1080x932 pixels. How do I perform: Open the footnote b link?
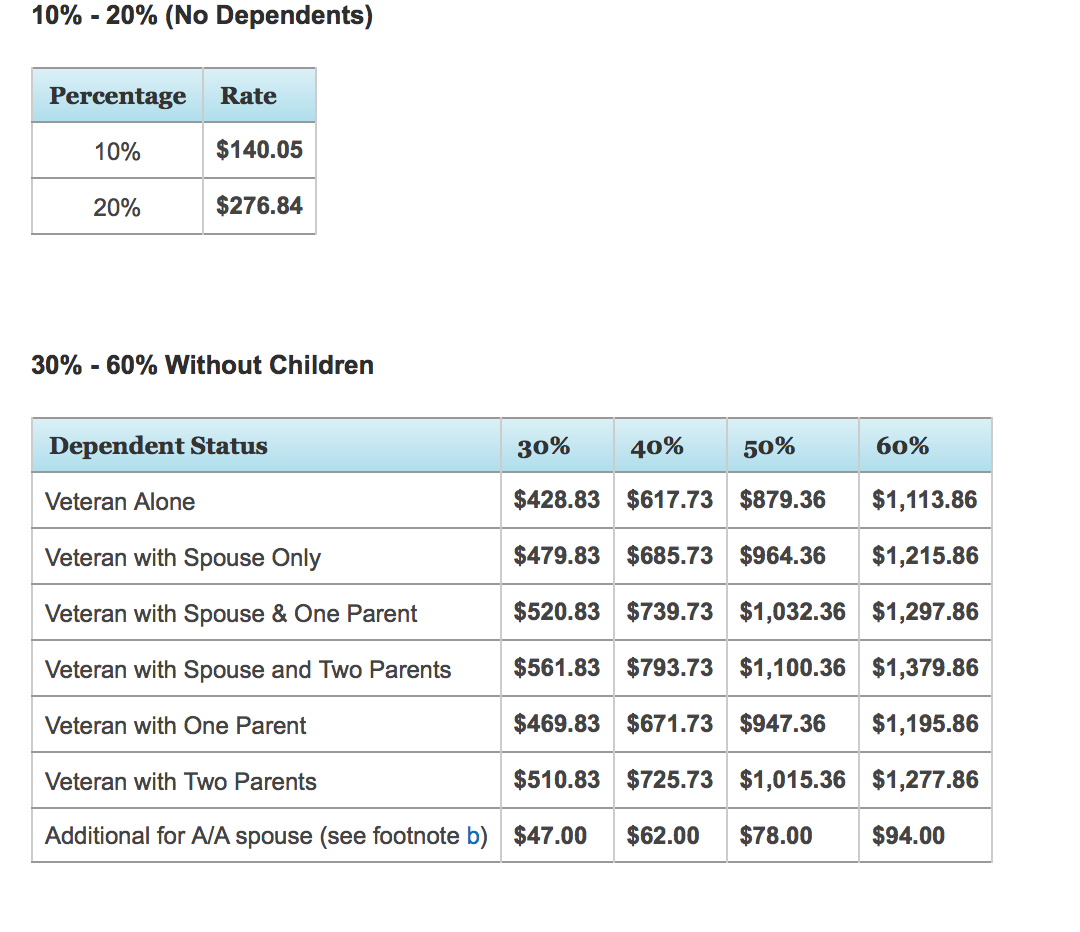coord(473,836)
